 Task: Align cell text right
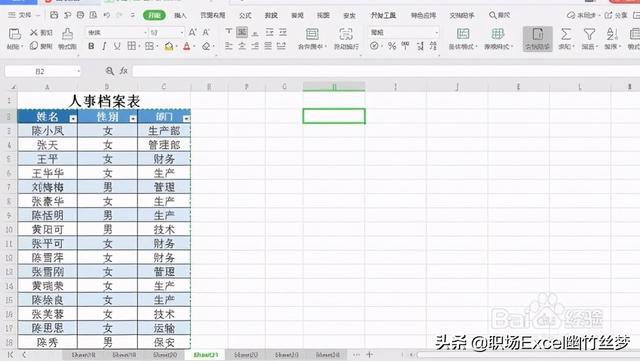[x=255, y=46]
